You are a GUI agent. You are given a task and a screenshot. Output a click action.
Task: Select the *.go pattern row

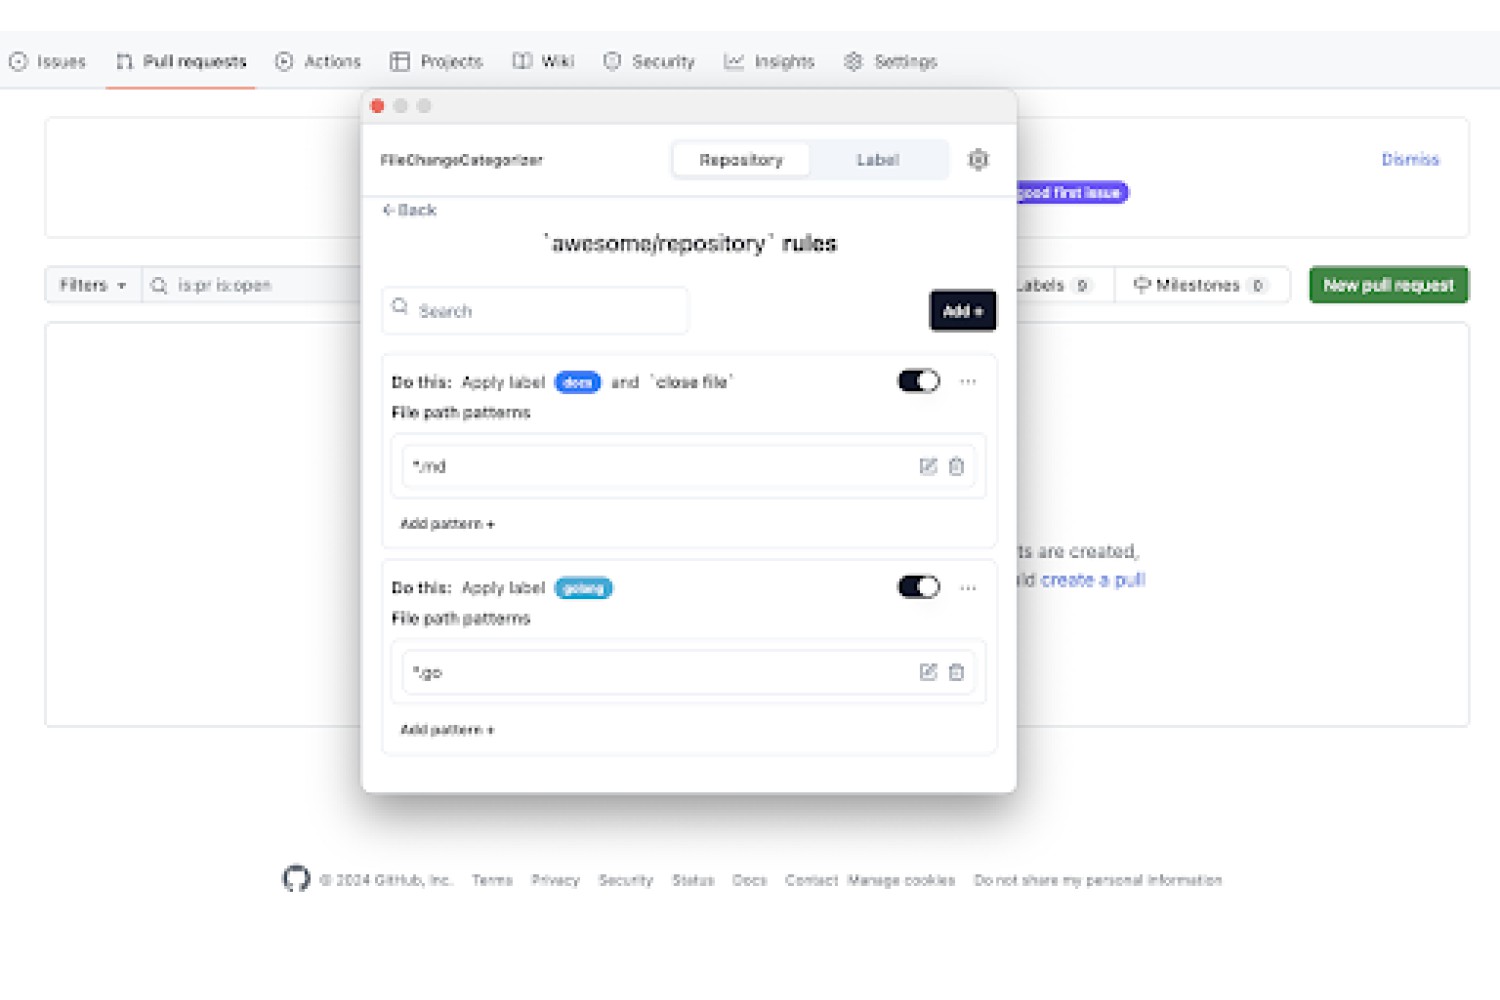tap(688, 672)
